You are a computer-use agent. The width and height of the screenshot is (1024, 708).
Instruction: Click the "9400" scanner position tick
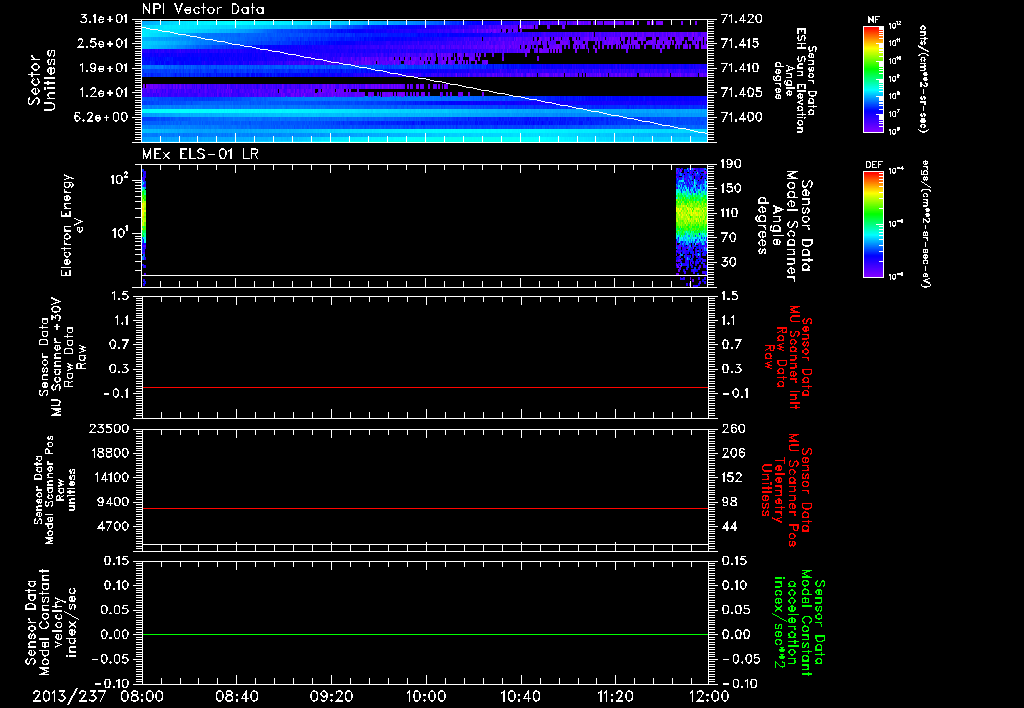click(112, 502)
